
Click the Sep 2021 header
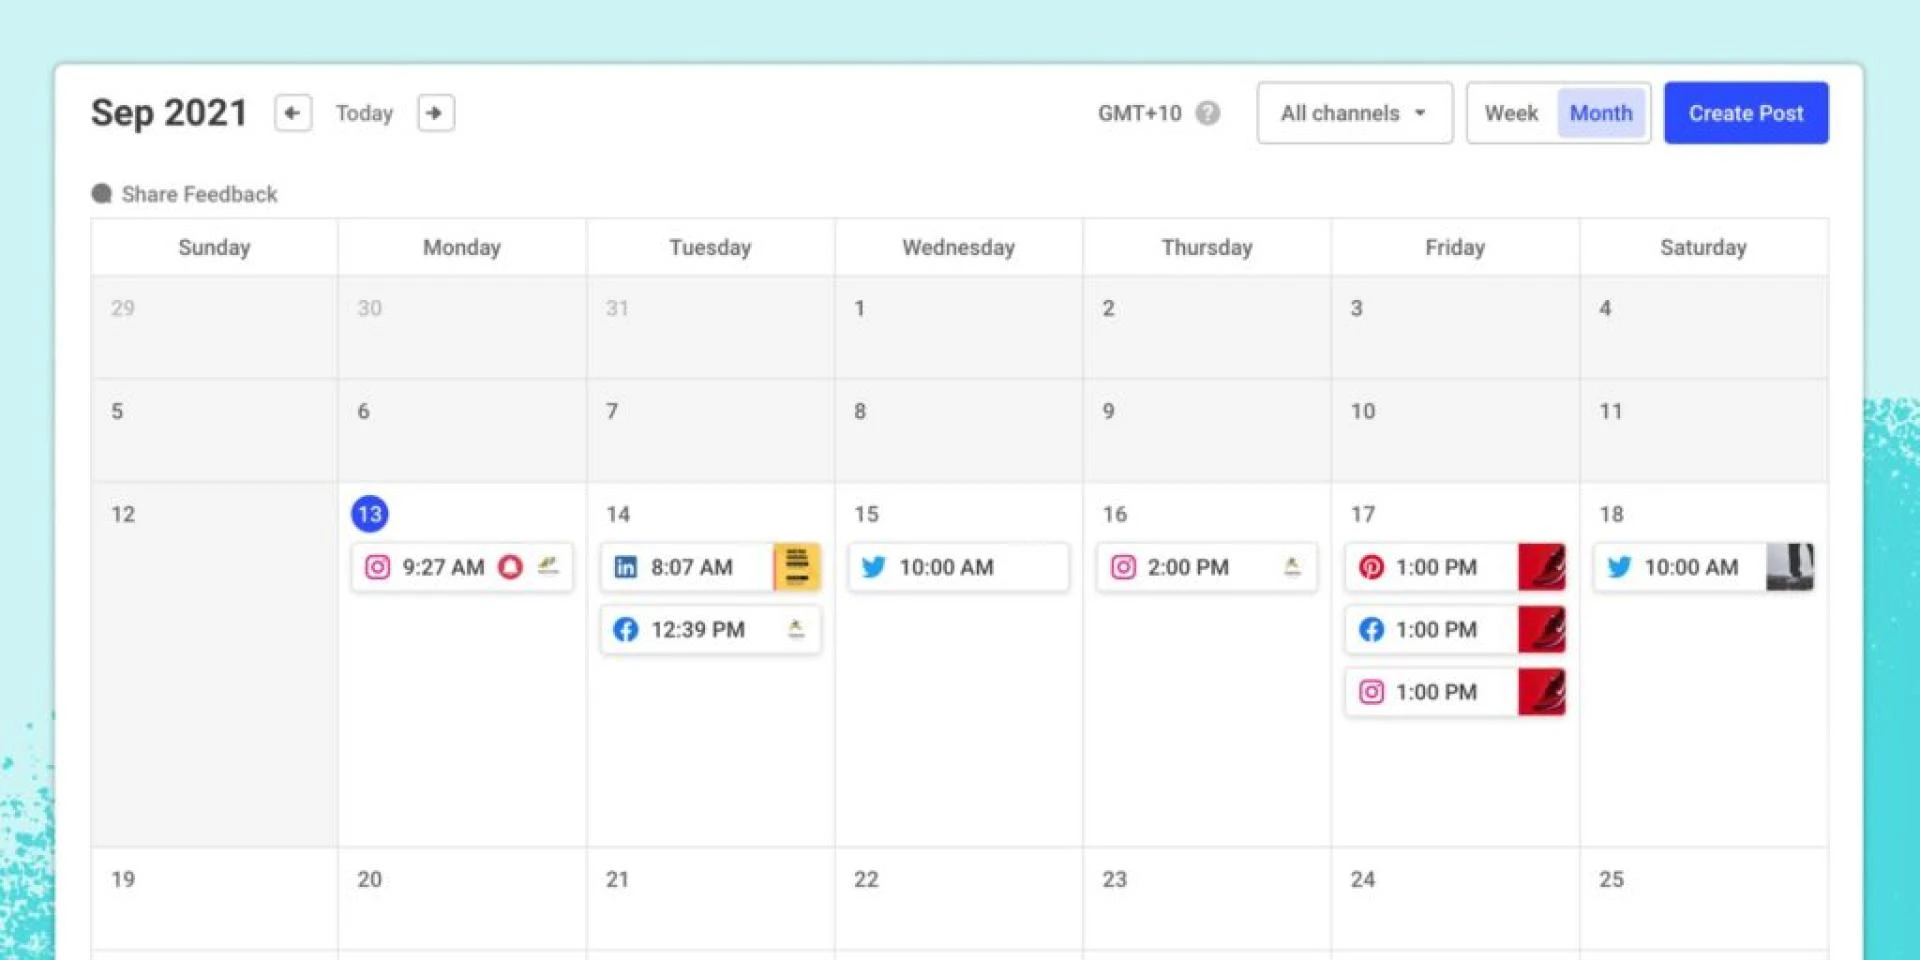point(168,113)
